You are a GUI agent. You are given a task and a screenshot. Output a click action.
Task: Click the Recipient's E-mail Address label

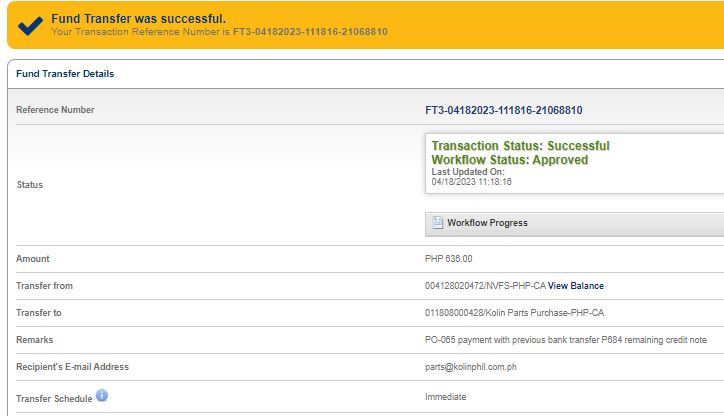click(72, 367)
